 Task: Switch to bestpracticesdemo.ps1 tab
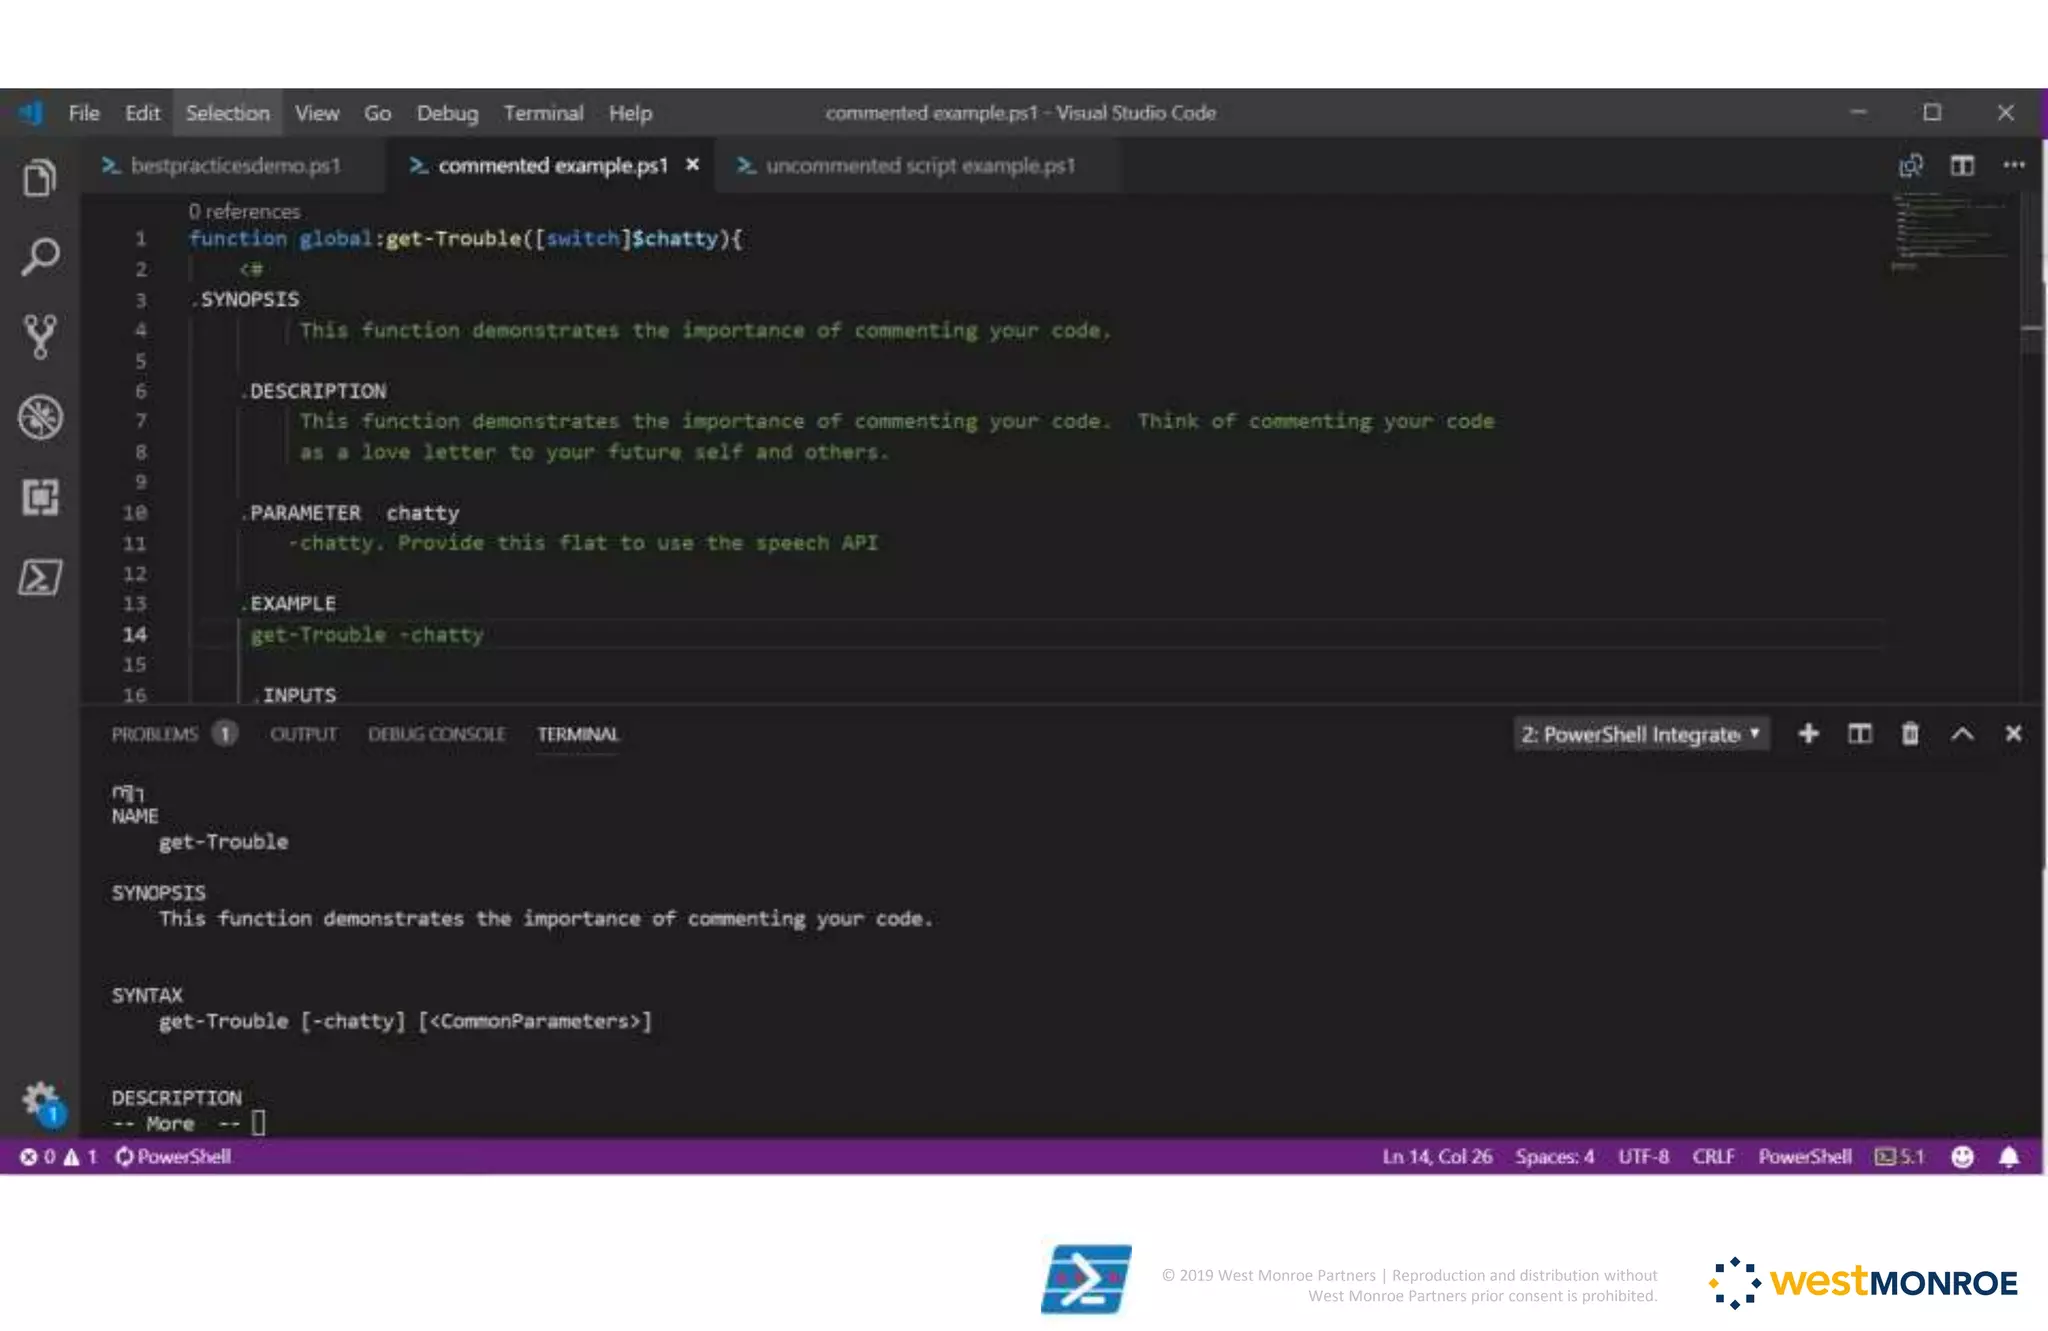pyautogui.click(x=234, y=165)
